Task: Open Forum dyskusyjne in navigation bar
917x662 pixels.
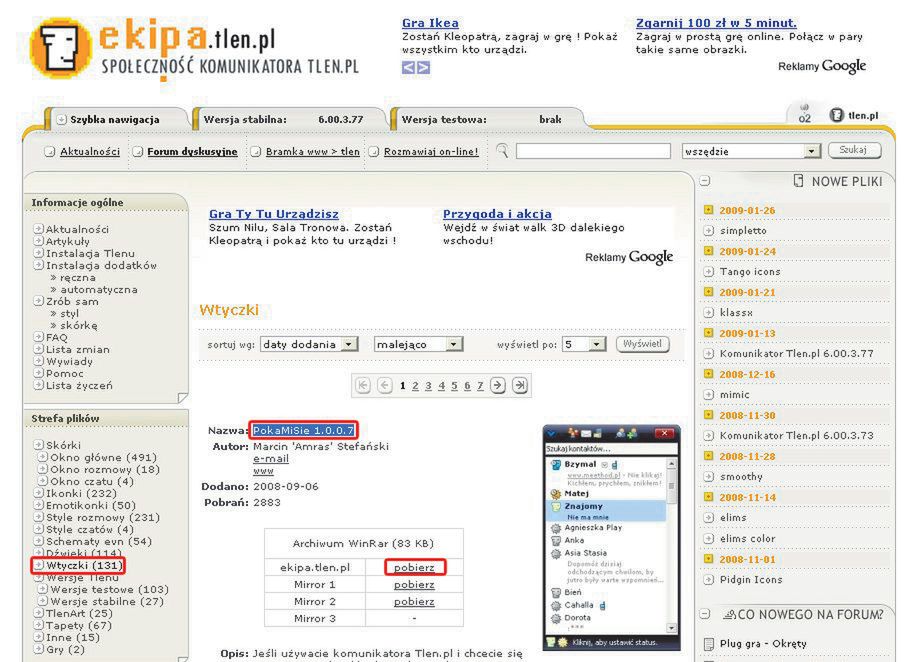Action: [x=192, y=151]
